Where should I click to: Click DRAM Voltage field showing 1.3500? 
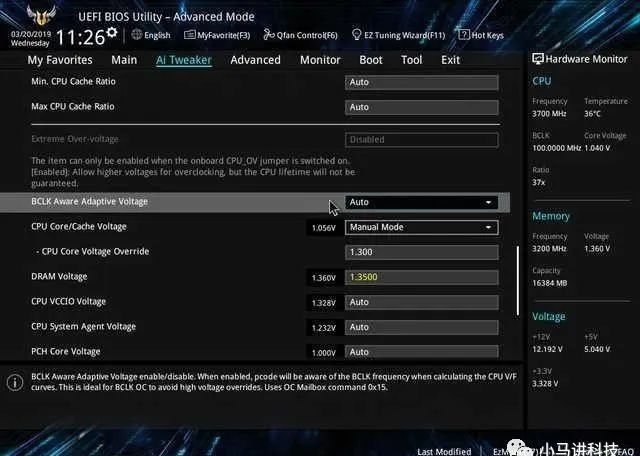click(422, 277)
